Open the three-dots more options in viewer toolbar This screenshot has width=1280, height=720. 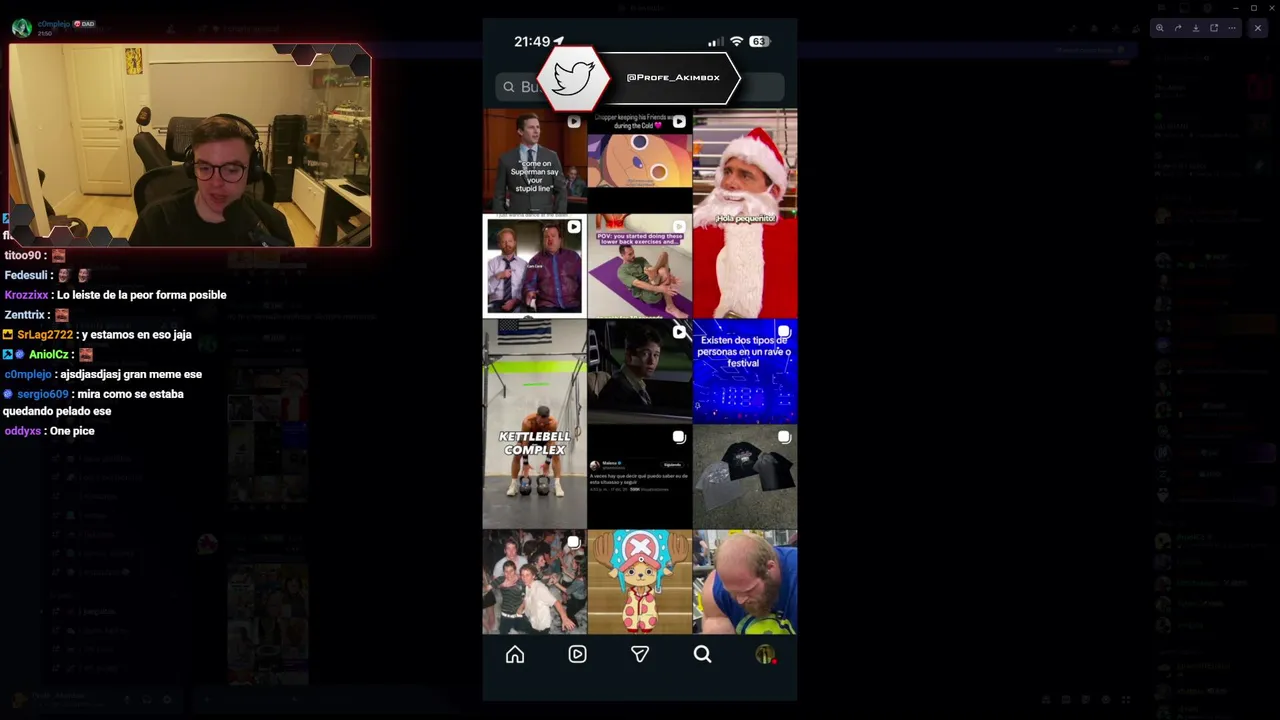[x=1232, y=28]
